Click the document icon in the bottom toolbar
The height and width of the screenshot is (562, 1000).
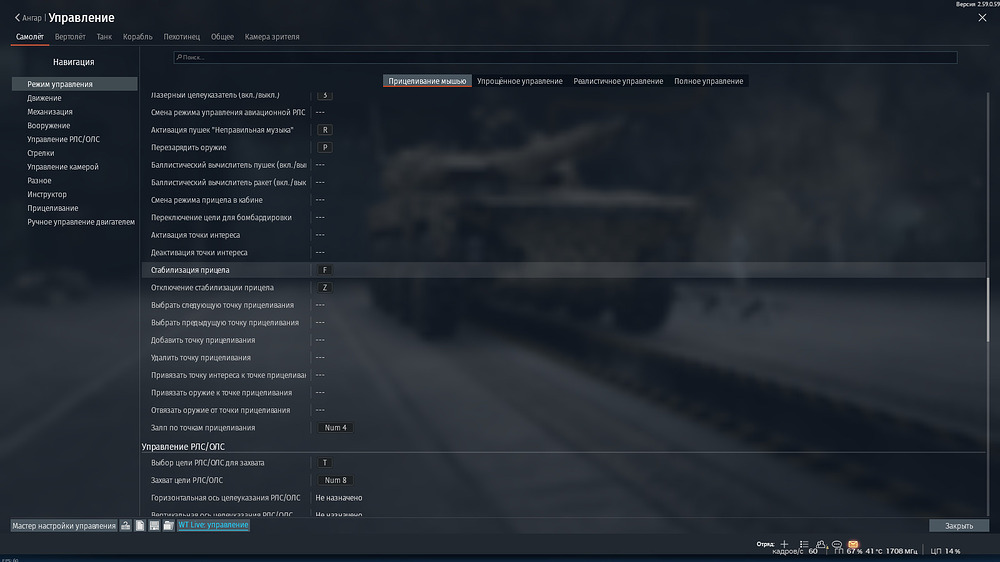[x=140, y=526]
